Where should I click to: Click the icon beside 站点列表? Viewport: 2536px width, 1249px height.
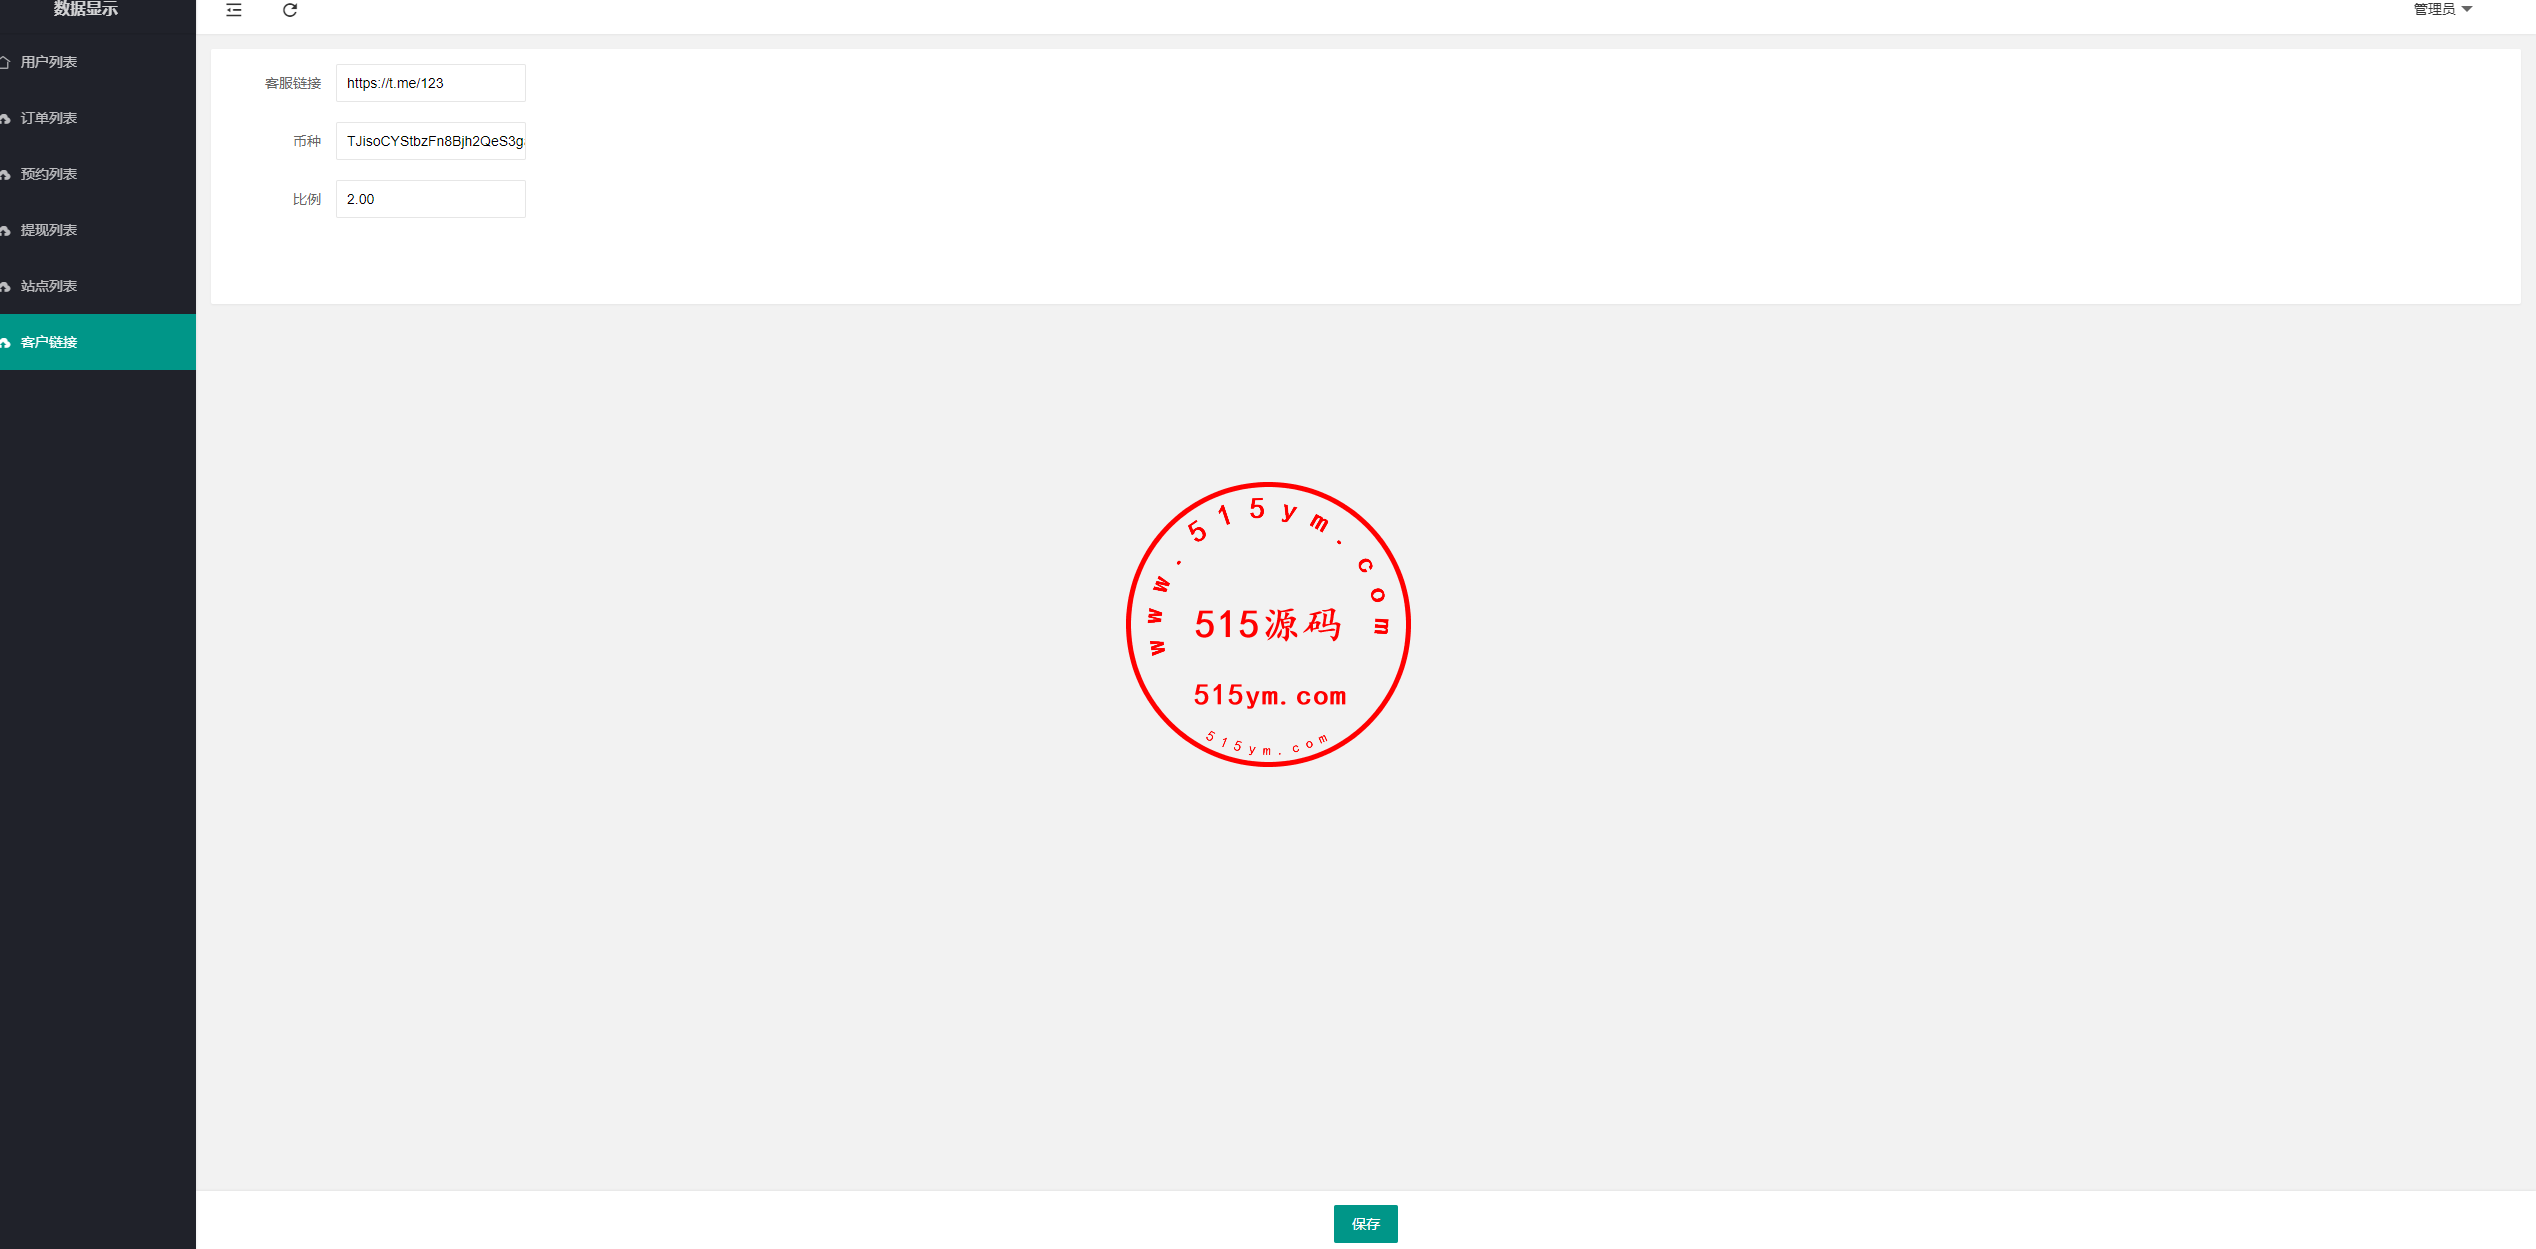click(5, 286)
